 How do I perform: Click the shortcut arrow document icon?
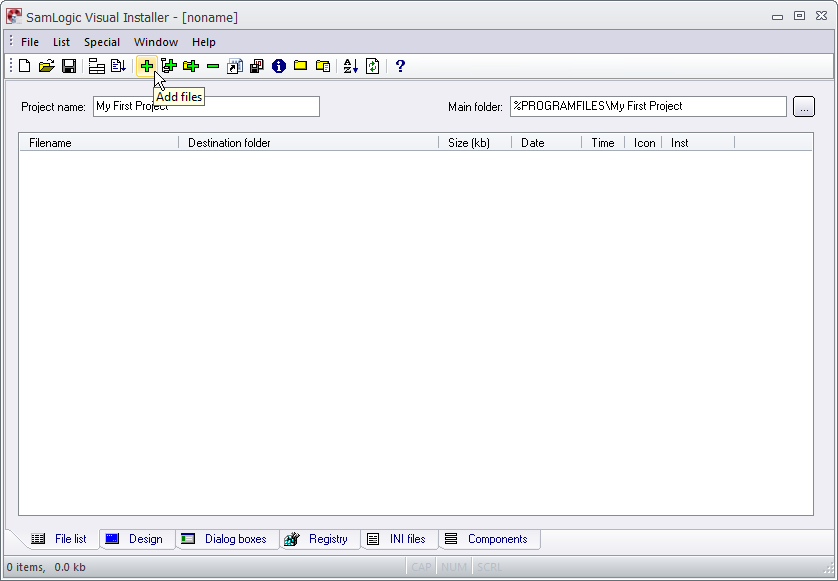(x=235, y=66)
